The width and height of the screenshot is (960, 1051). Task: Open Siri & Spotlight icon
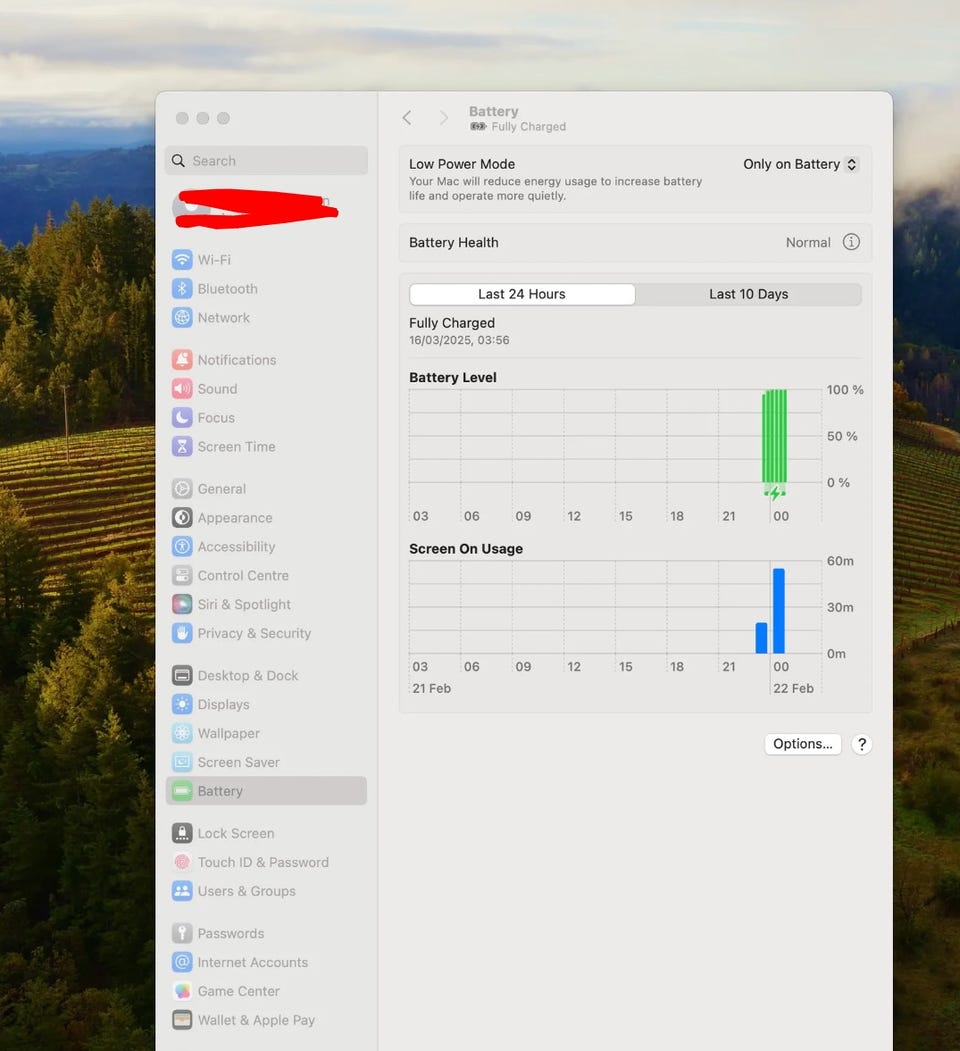pos(182,603)
